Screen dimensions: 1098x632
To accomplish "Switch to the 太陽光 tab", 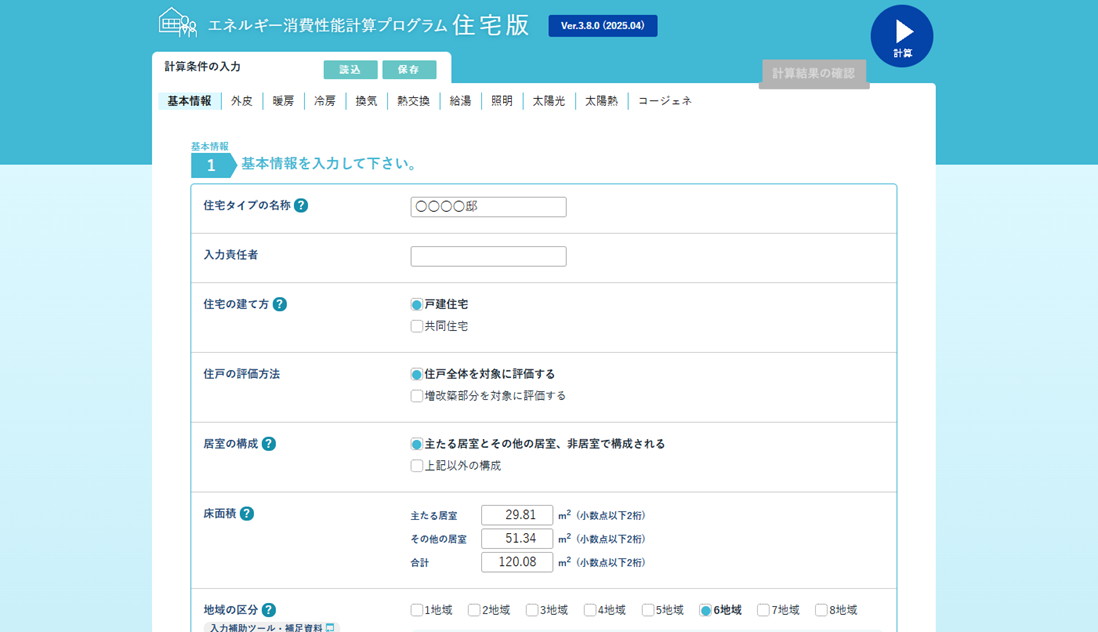I will point(548,101).
